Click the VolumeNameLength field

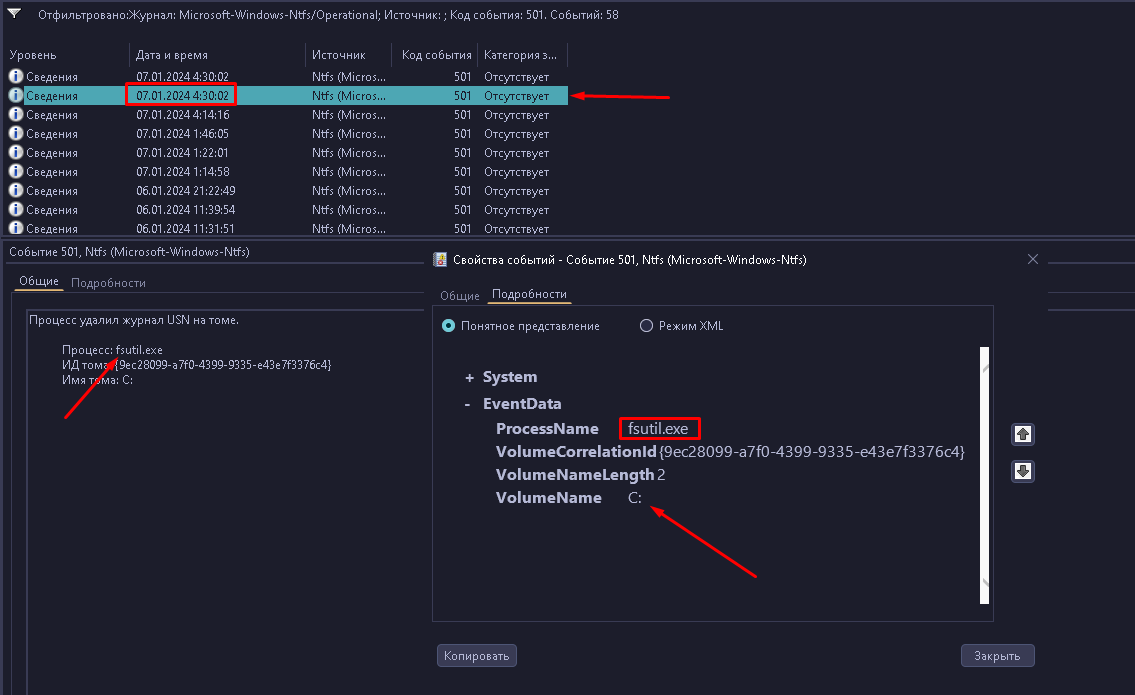581,475
